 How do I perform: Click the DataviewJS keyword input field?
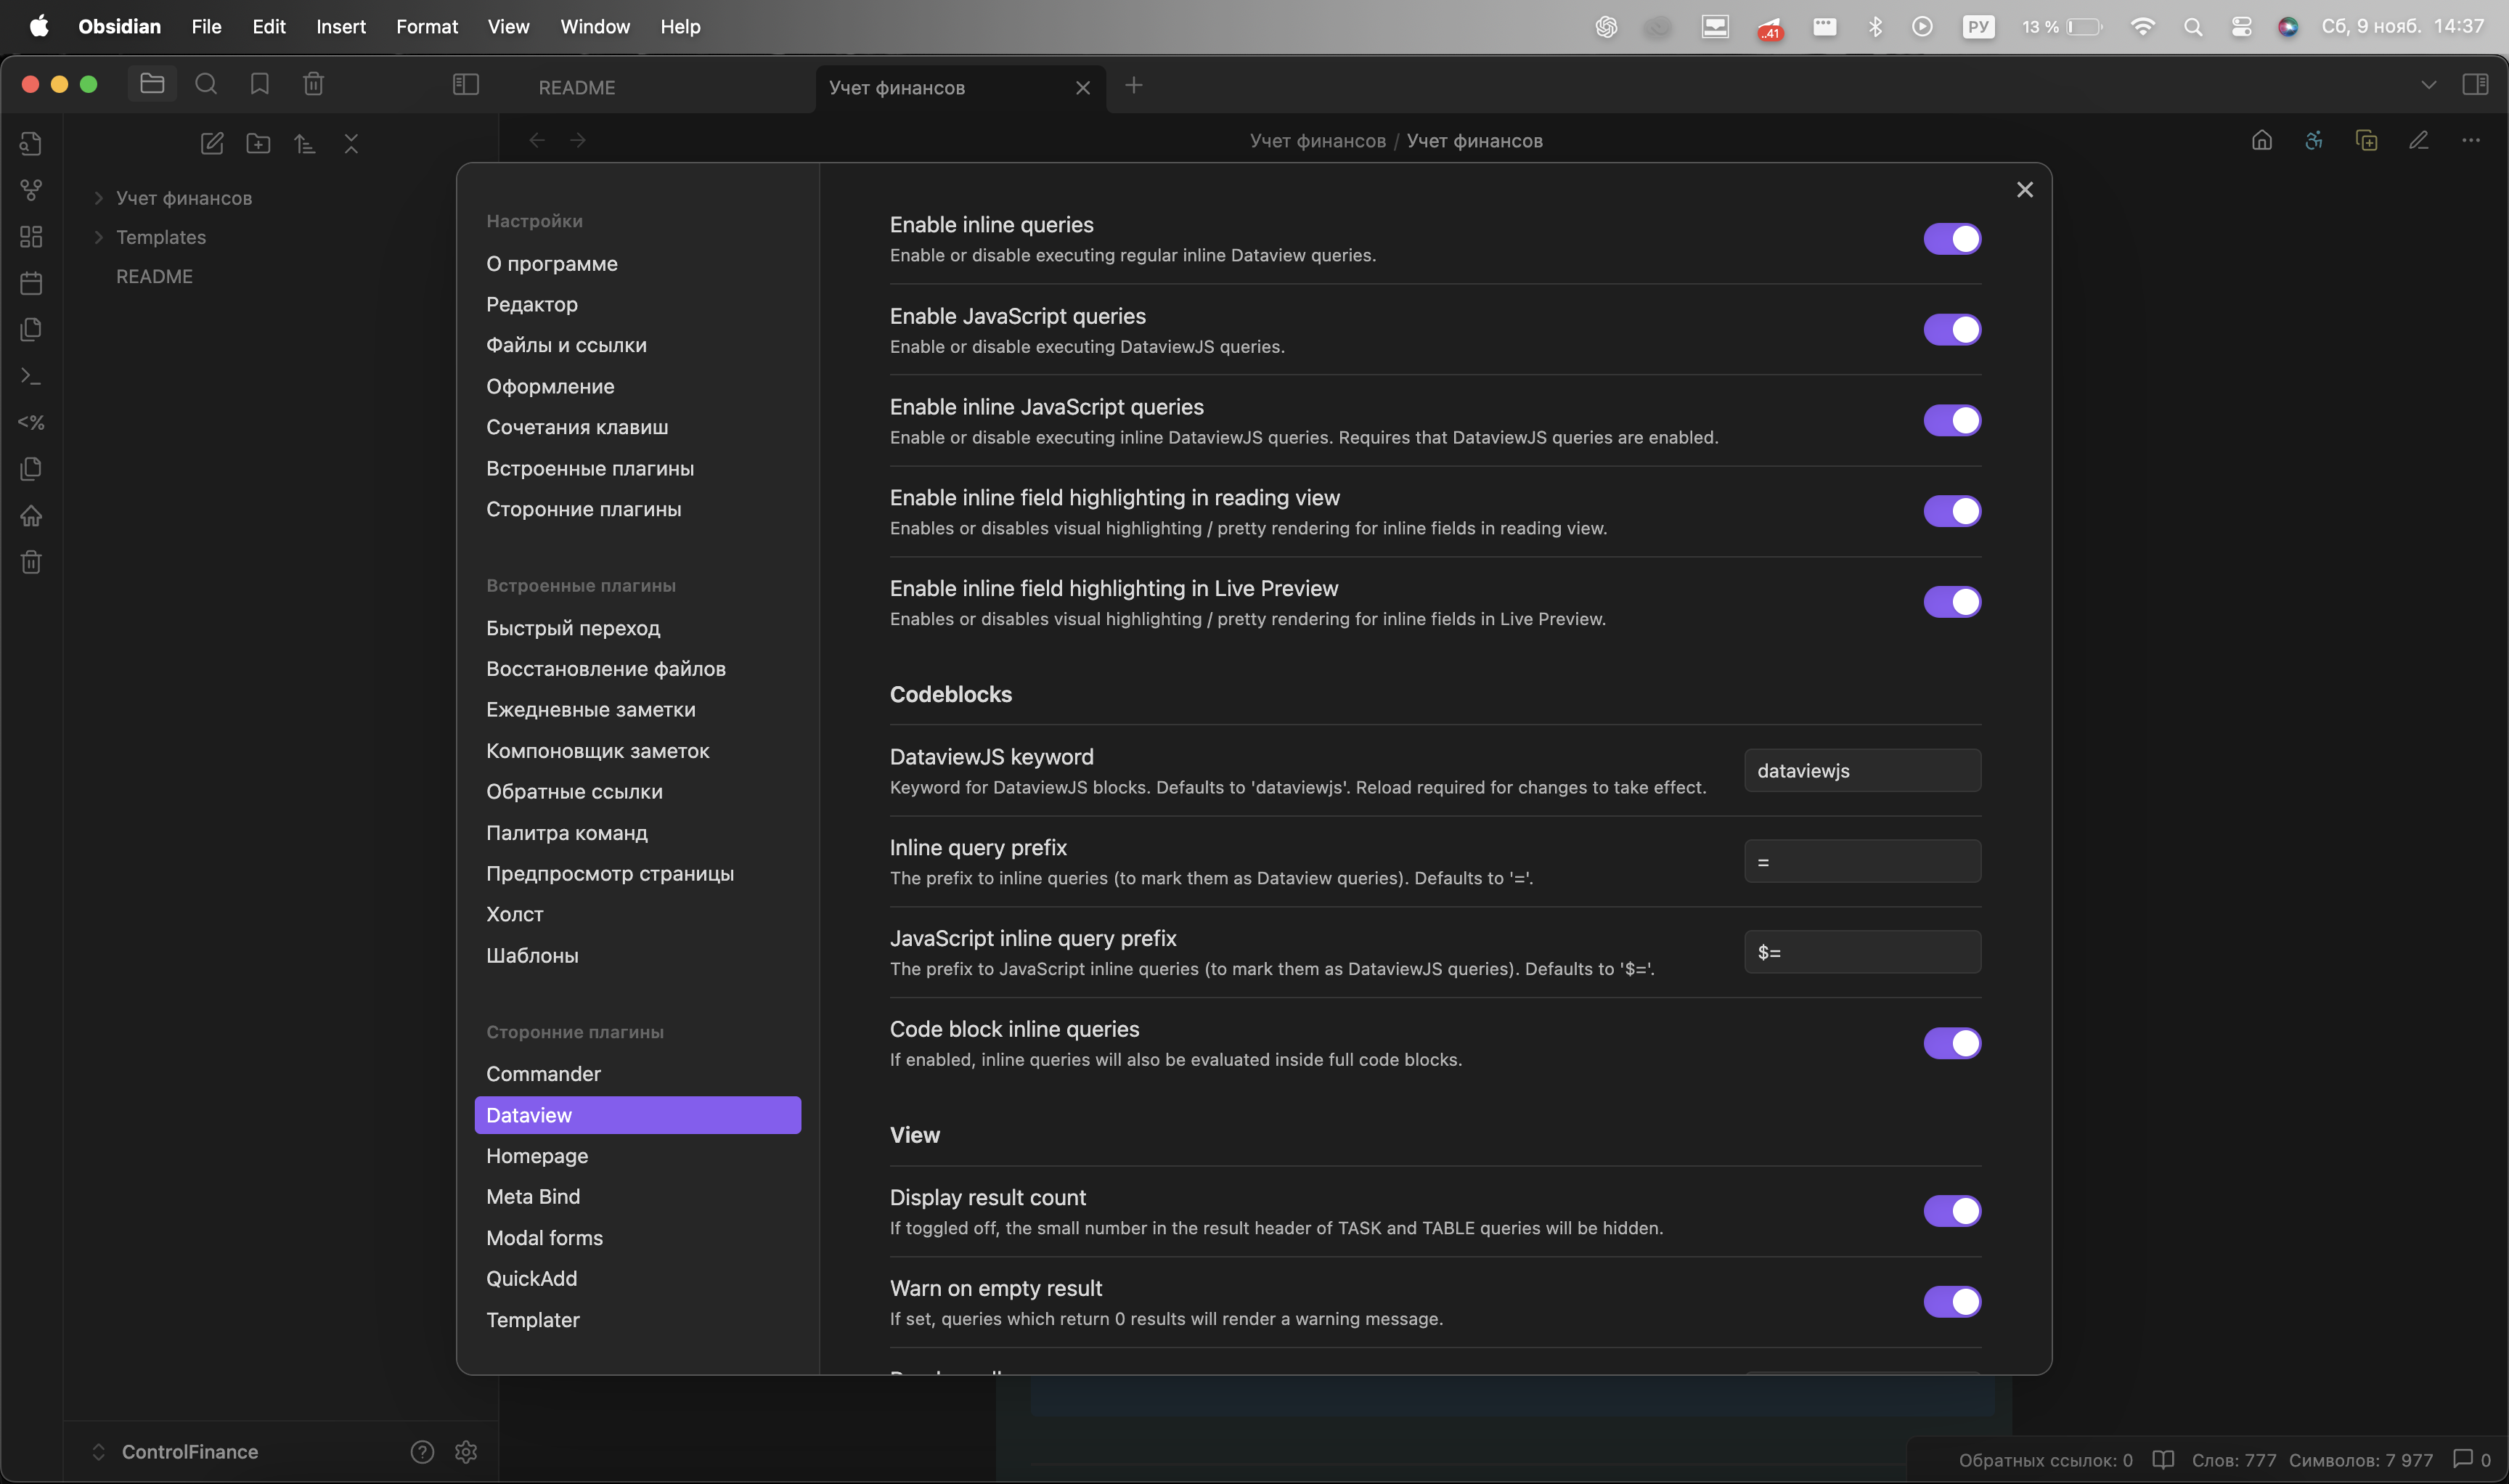(x=1862, y=771)
